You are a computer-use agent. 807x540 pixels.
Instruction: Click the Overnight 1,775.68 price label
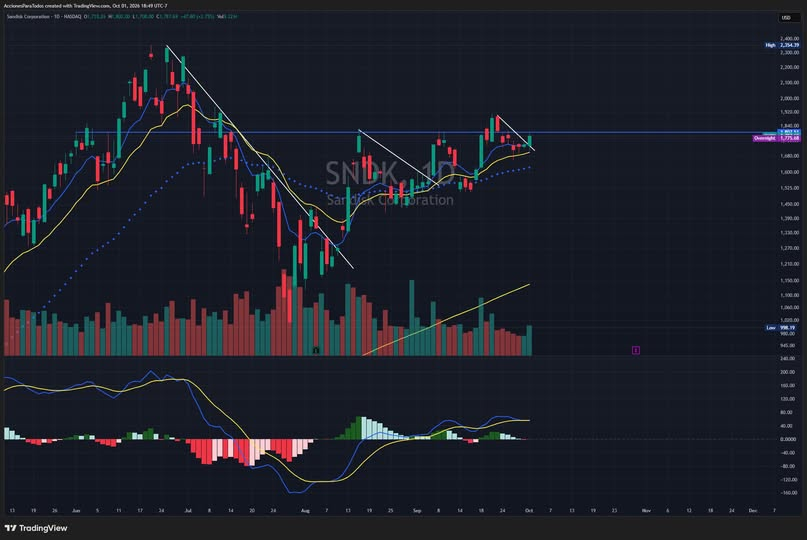[777, 138]
